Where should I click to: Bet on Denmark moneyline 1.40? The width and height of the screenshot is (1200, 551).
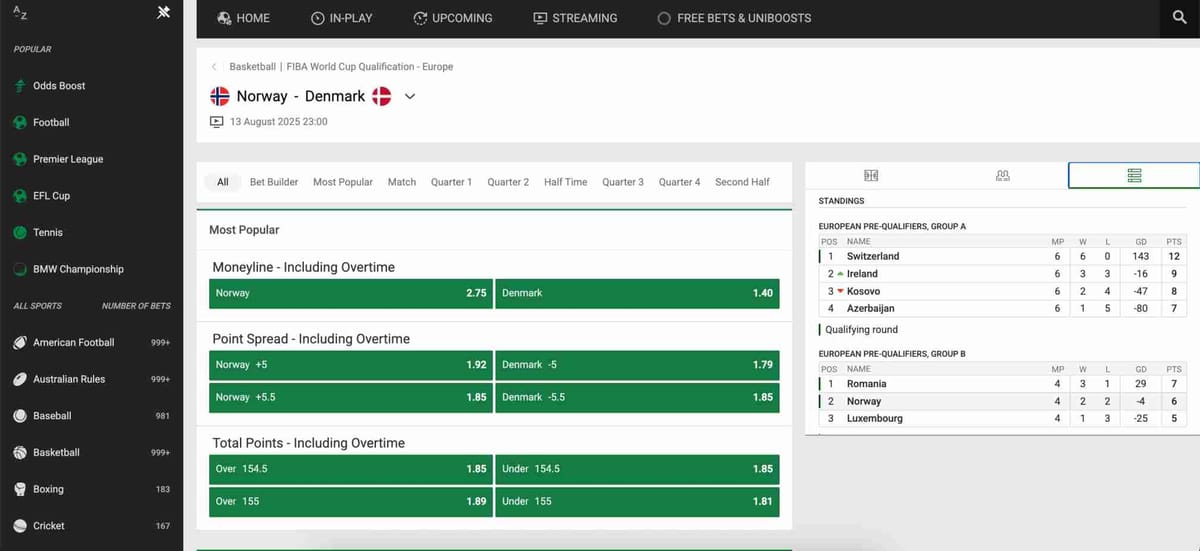(637, 293)
